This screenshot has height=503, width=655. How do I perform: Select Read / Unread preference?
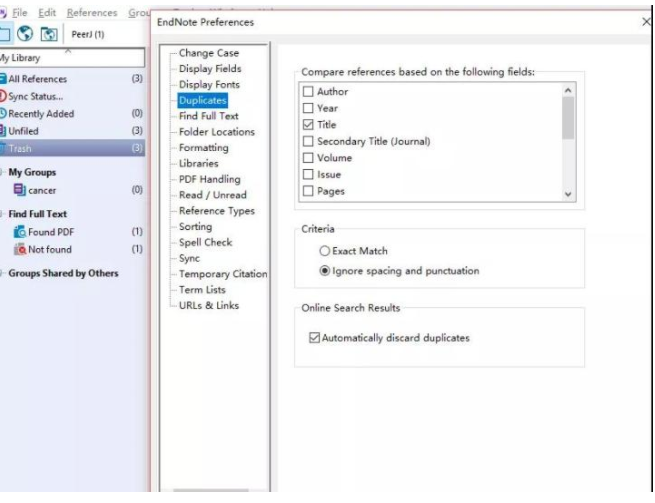point(213,195)
